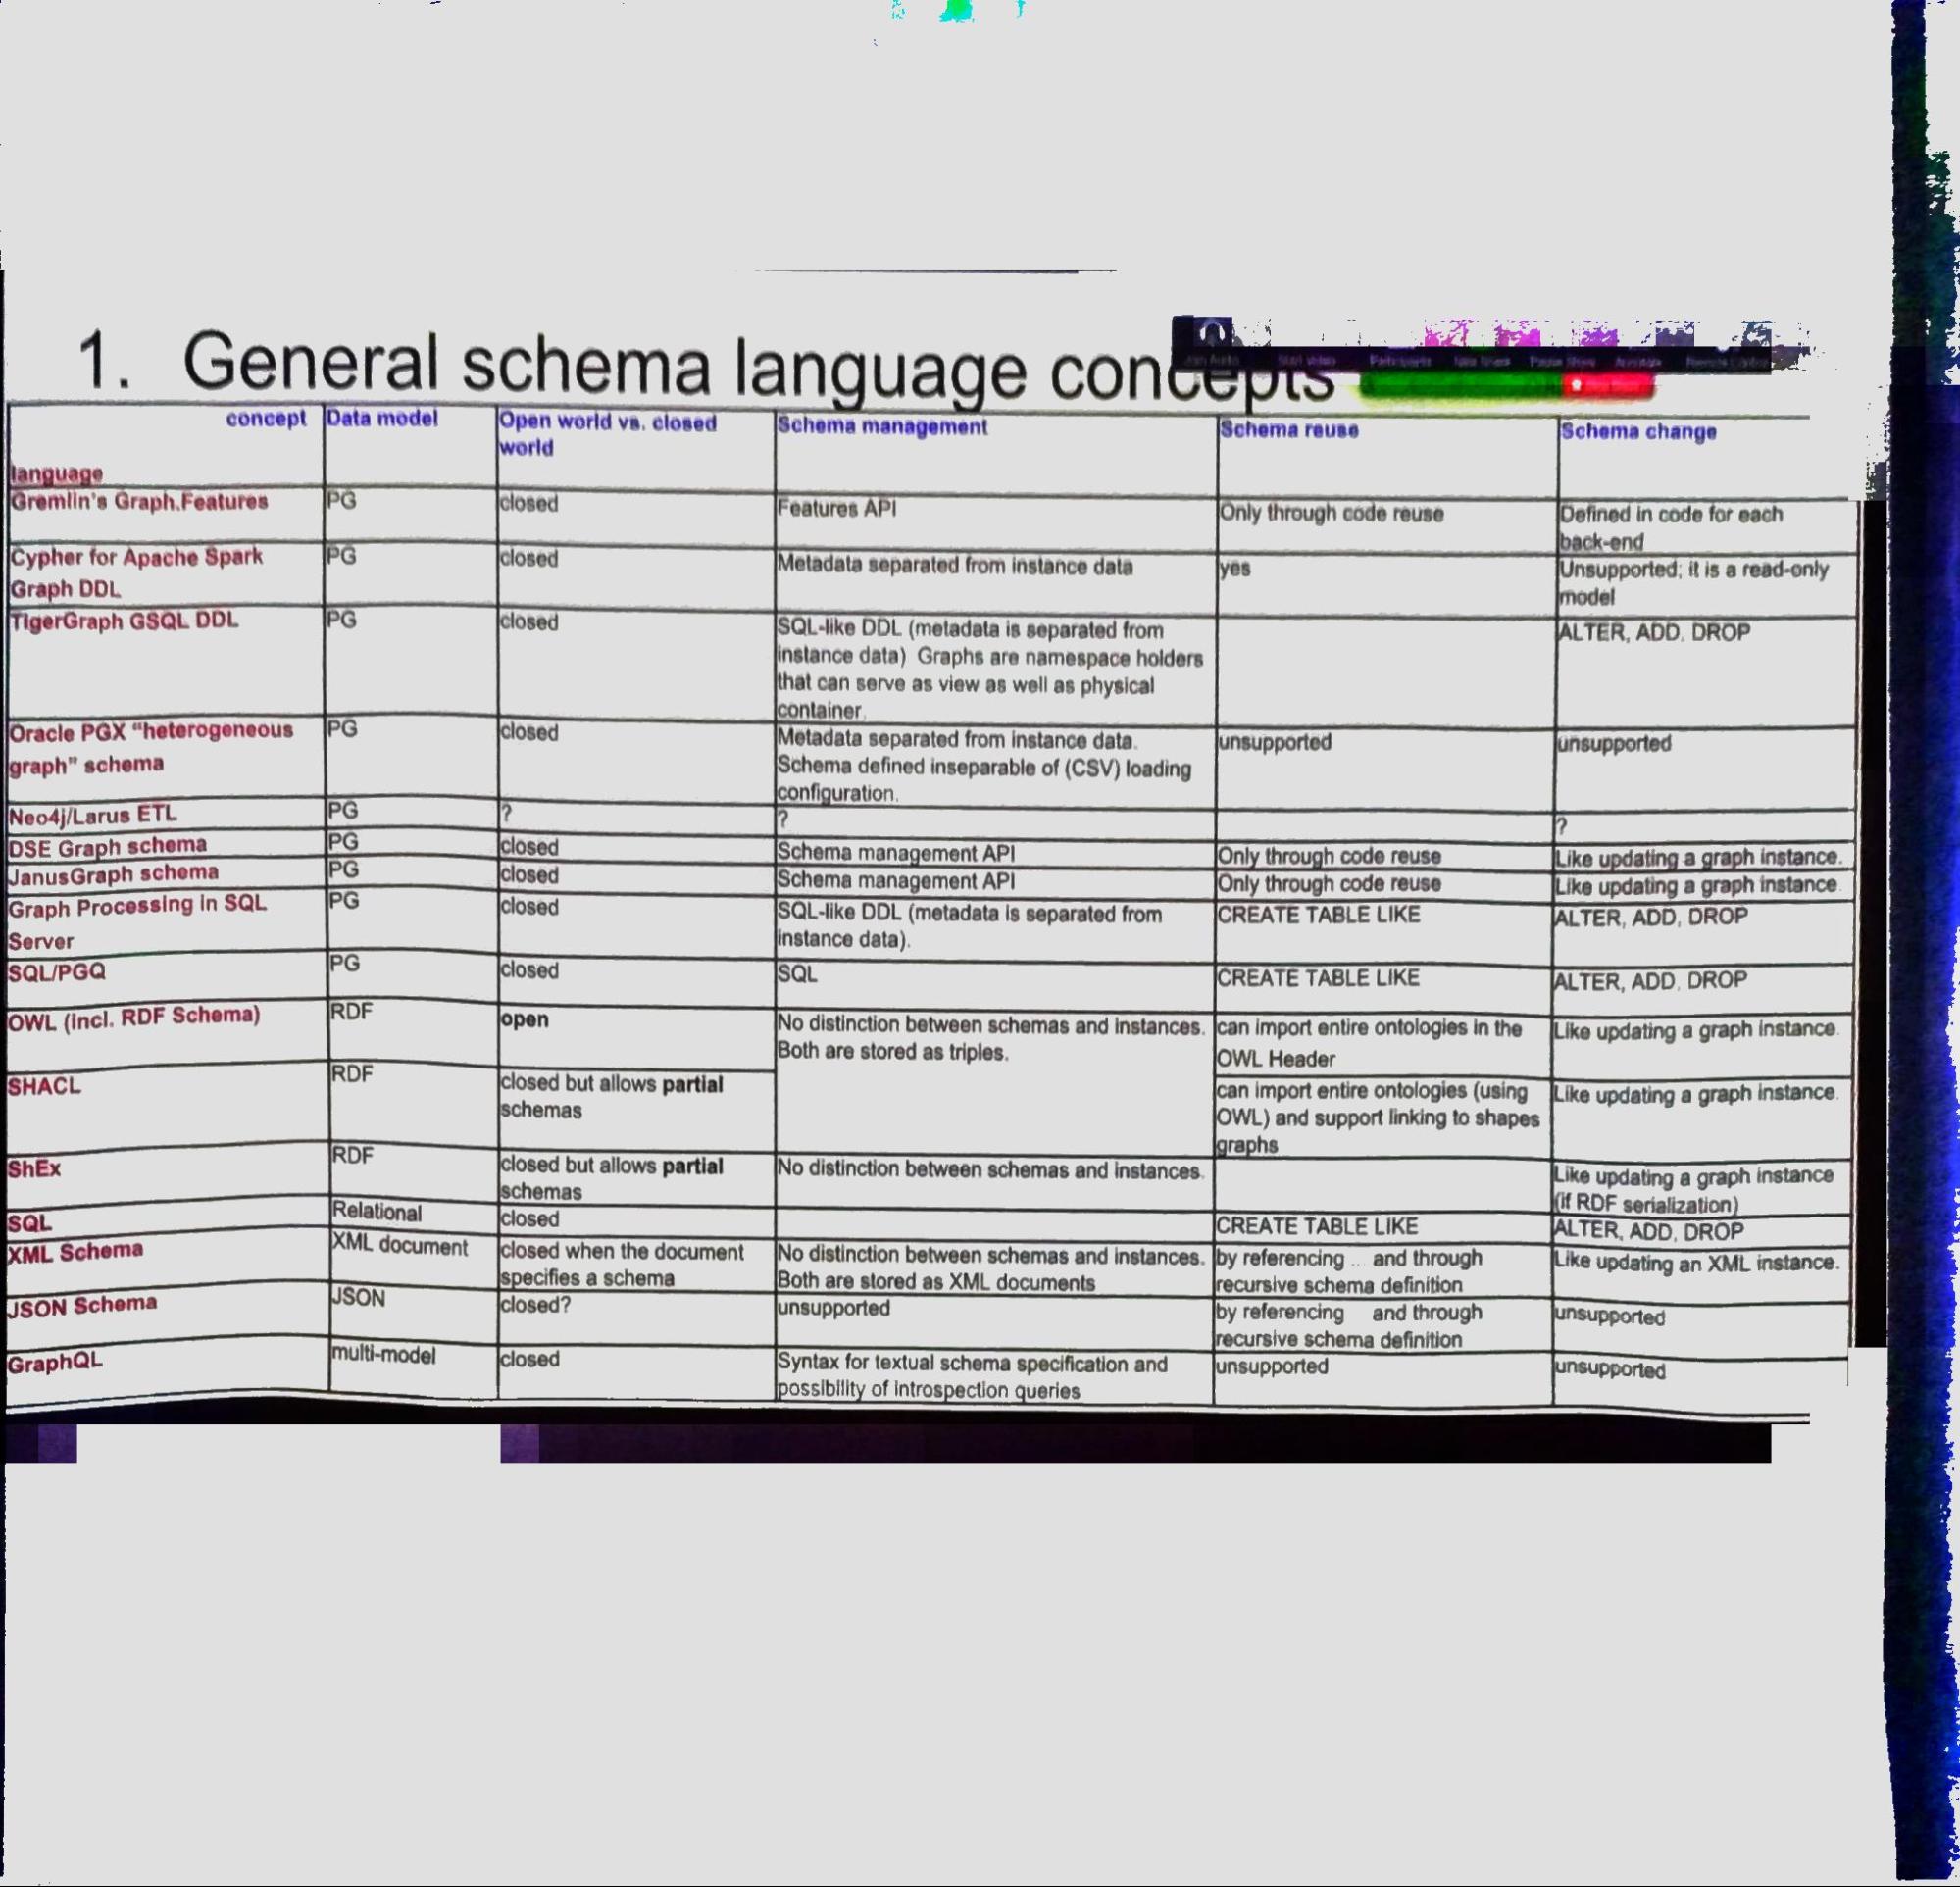Select the SHACL row label
Screen dimensions: 1960x1887
point(44,1087)
